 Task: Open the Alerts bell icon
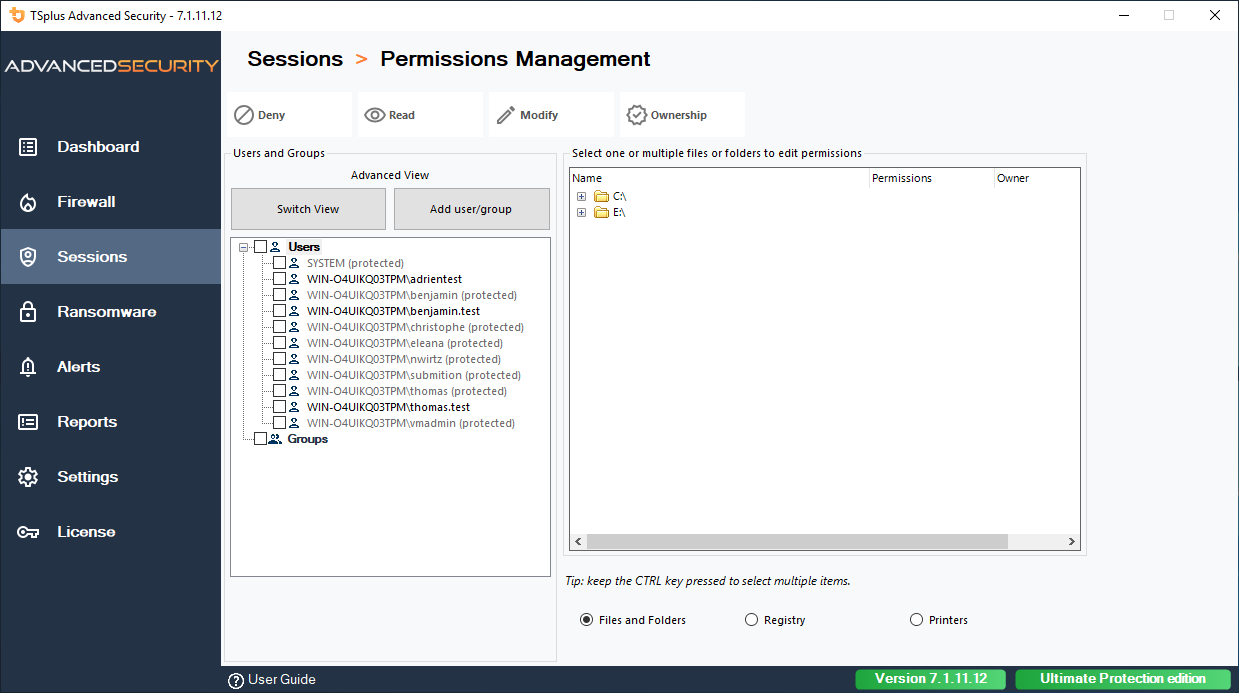coord(28,367)
